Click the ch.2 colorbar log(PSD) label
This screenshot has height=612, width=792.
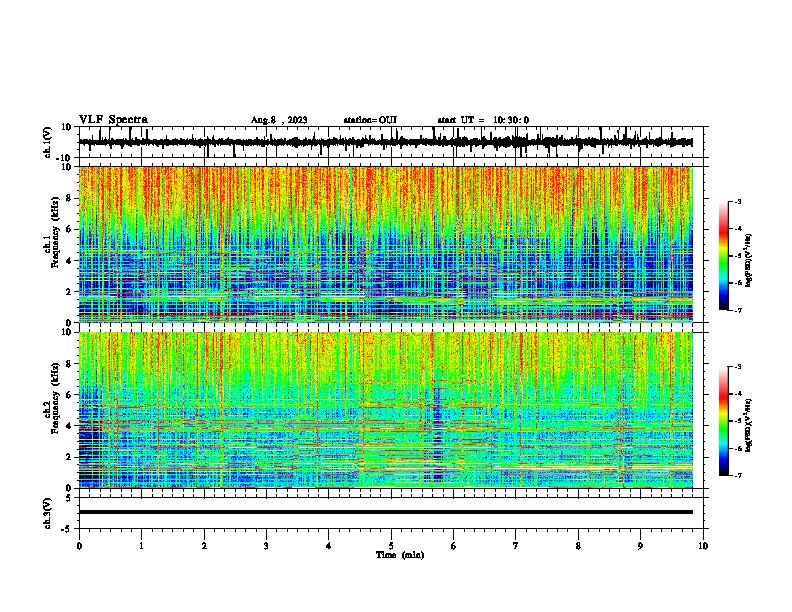749,425
